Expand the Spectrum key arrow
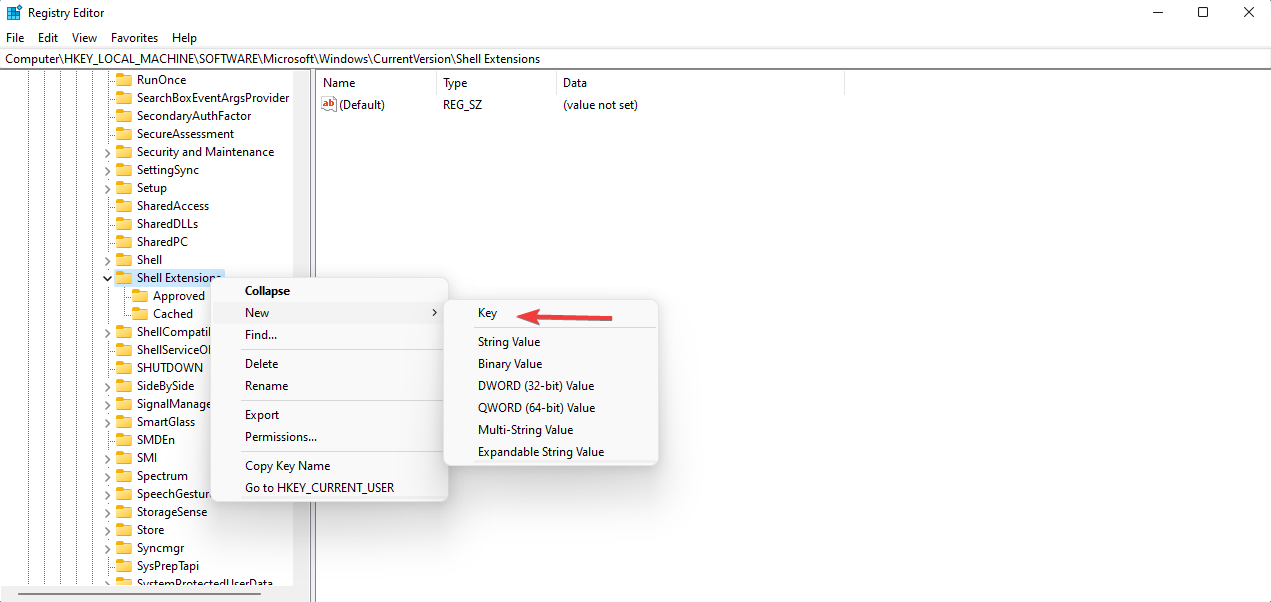The width and height of the screenshot is (1271, 602). (107, 476)
